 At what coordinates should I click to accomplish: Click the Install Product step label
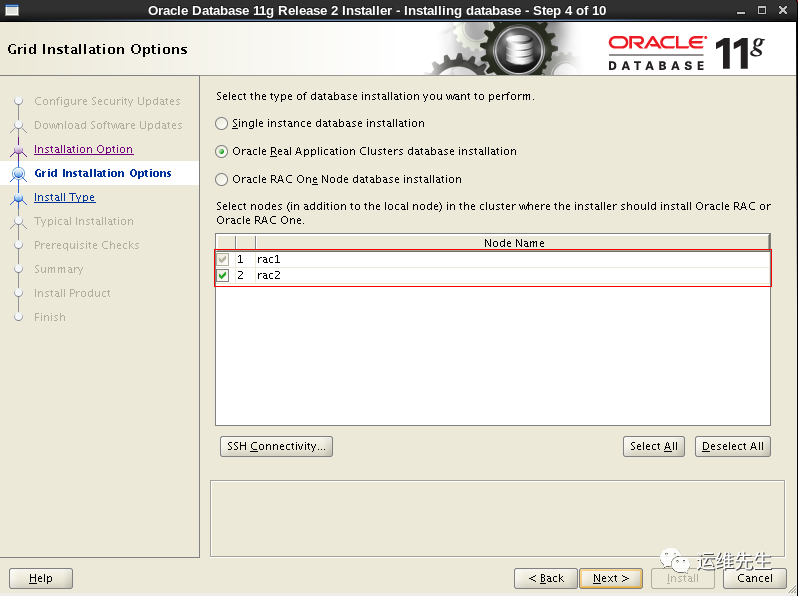[72, 293]
